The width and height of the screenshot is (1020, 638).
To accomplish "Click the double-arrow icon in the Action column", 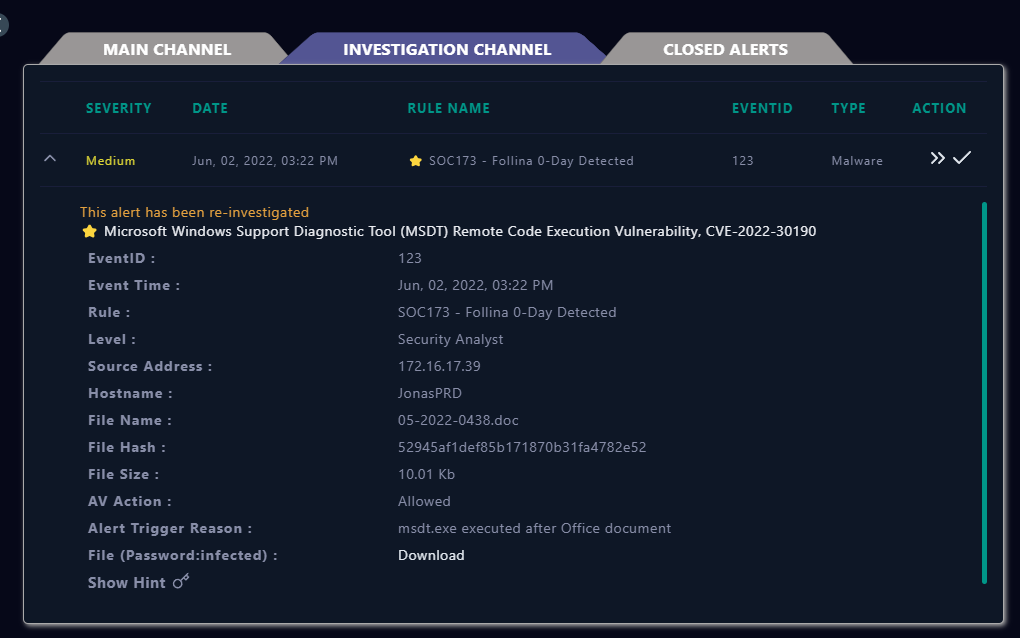I will [x=937, y=158].
